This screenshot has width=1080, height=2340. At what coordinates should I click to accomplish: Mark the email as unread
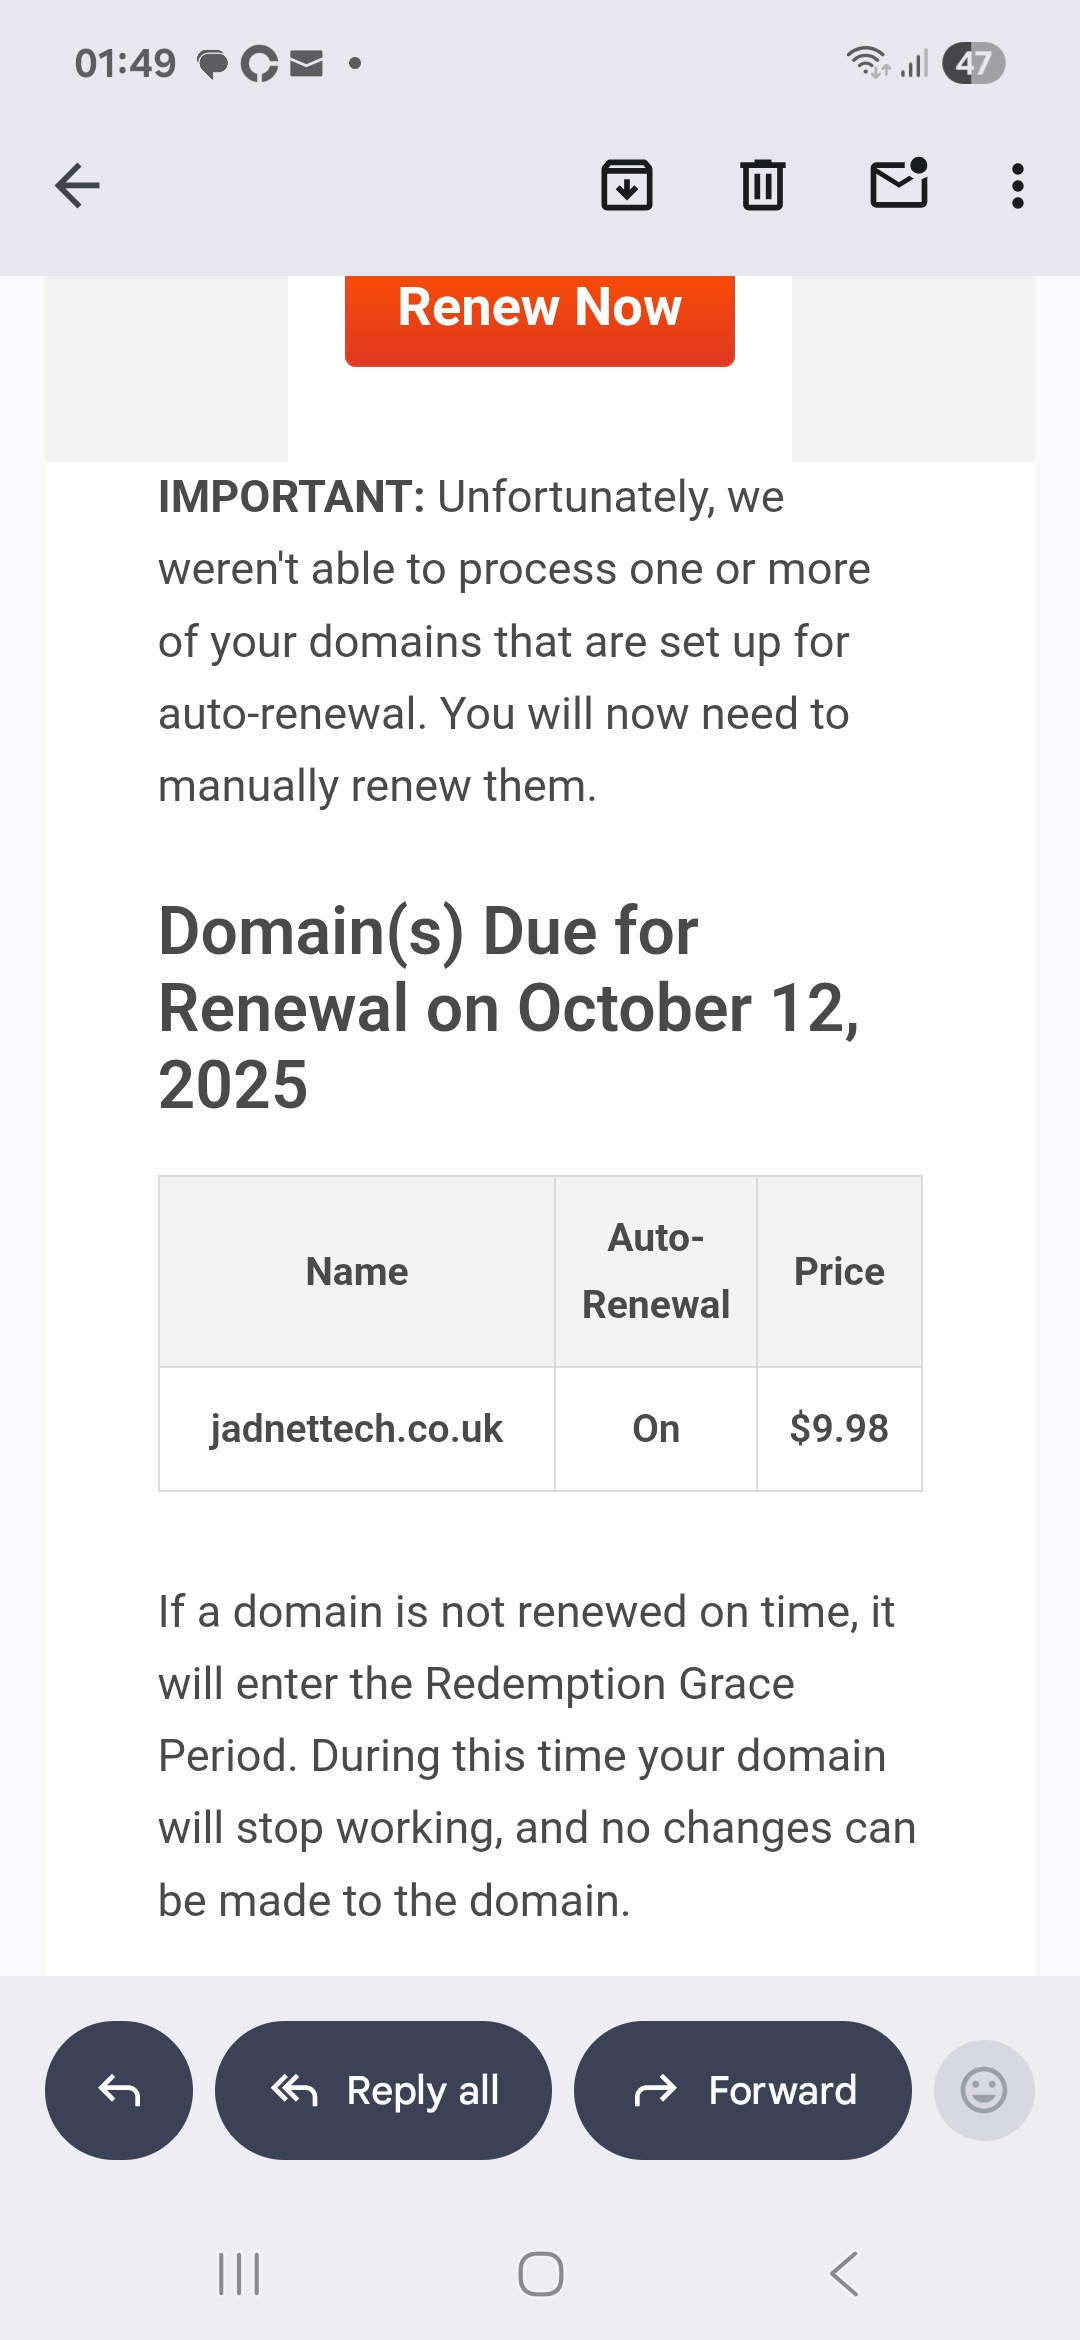click(899, 184)
